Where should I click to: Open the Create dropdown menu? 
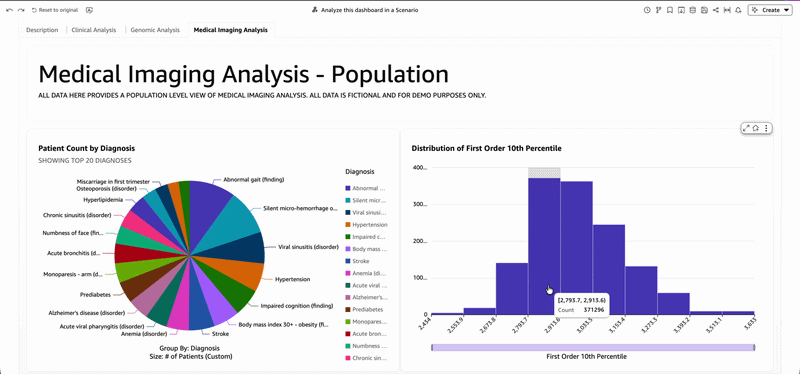(770, 10)
